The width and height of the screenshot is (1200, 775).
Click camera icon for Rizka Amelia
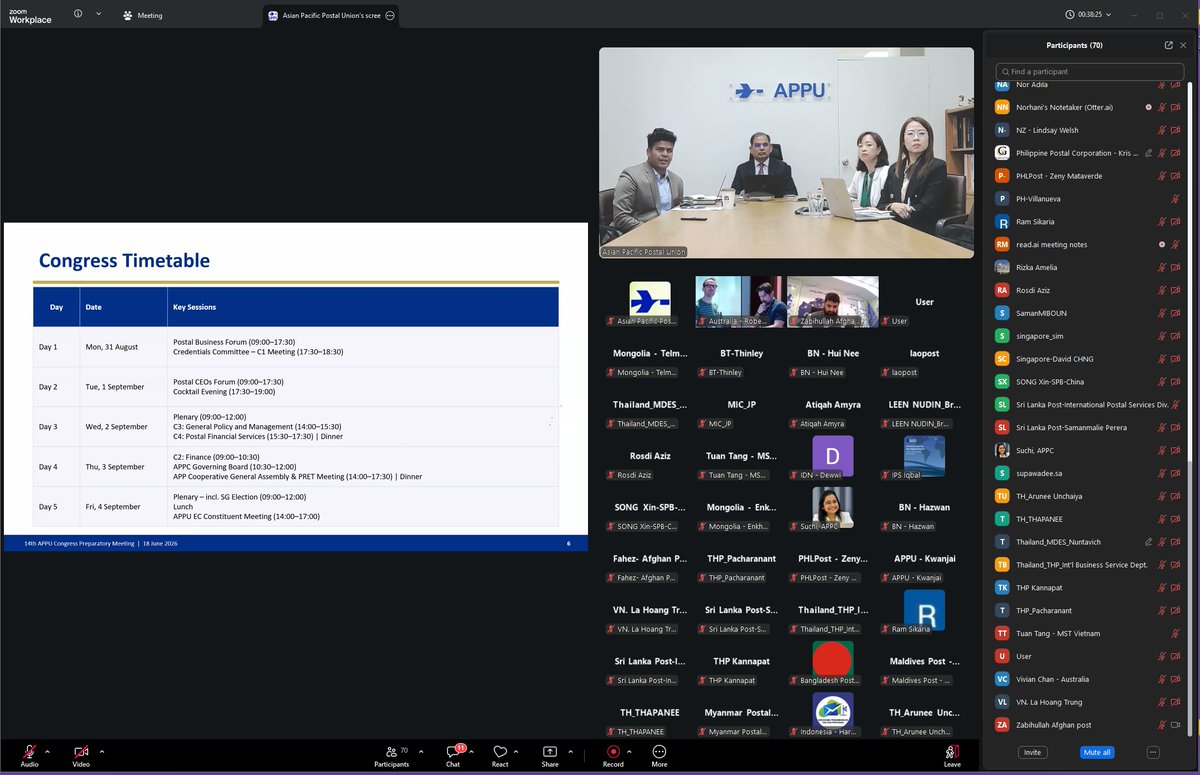pyautogui.click(x=1175, y=267)
